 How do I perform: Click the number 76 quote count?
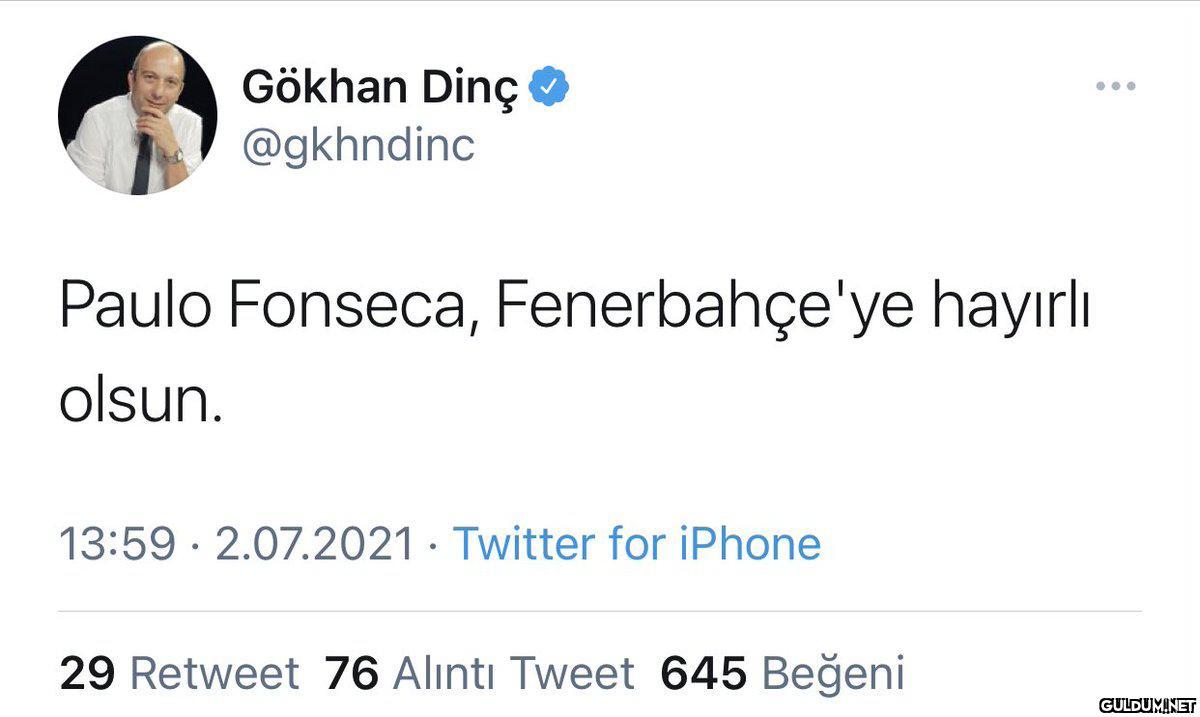click(352, 673)
